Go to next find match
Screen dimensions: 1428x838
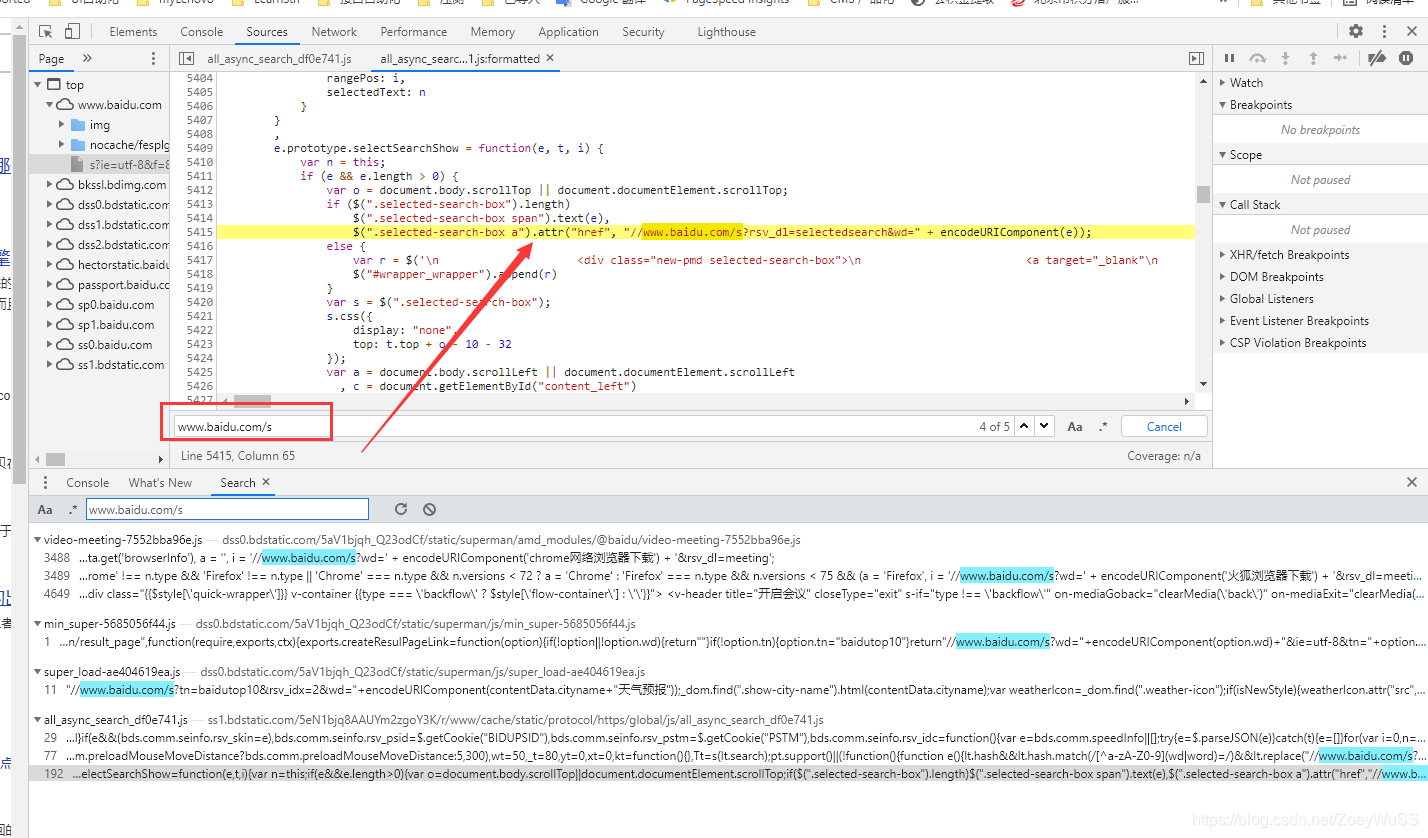point(1044,426)
